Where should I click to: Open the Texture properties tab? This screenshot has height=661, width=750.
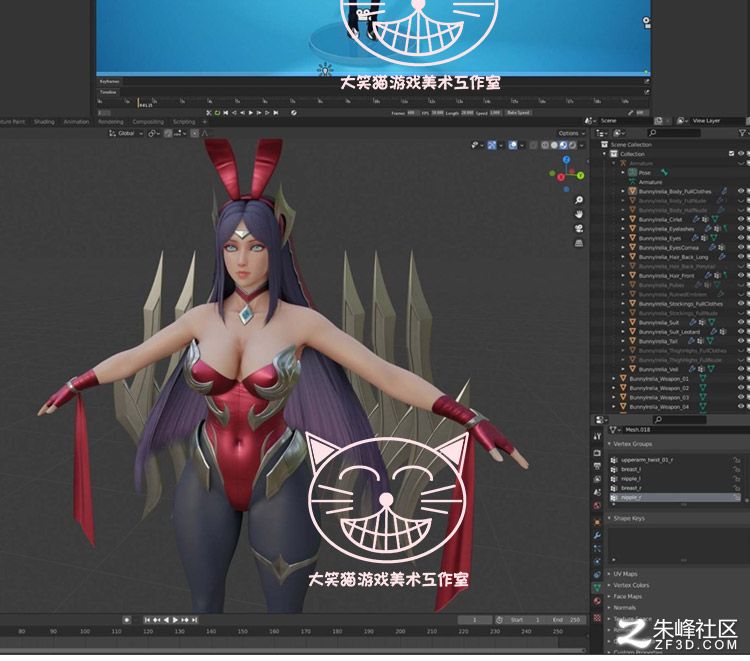pos(597,617)
